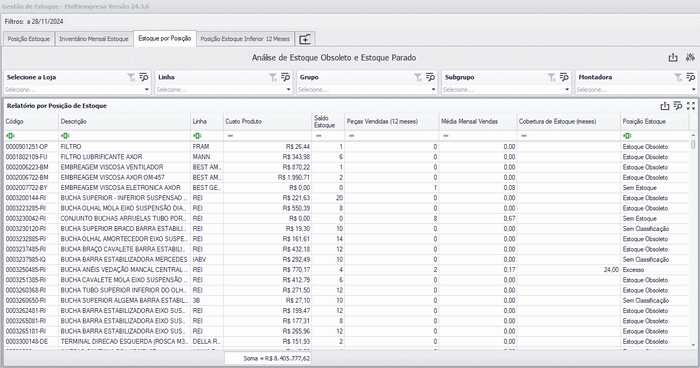Open search in Linha filter panel

coord(286,77)
